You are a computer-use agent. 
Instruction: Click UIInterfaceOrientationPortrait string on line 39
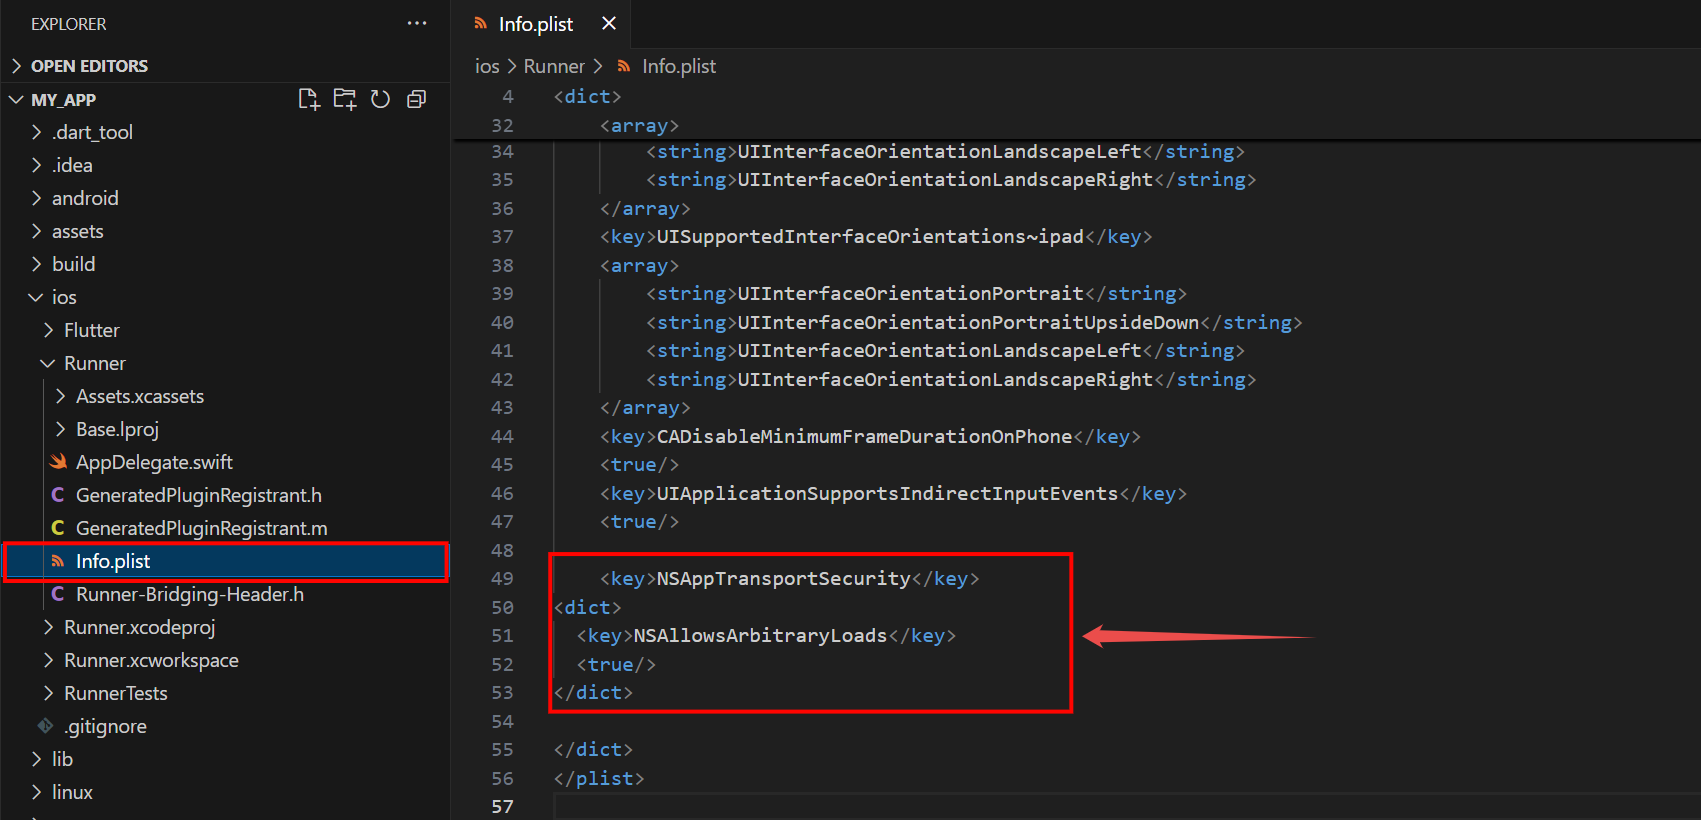click(x=910, y=294)
